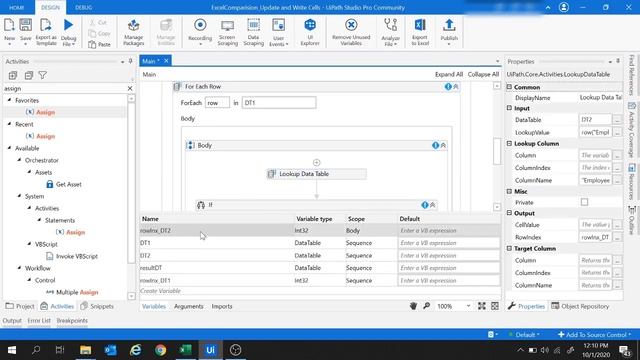Switch to the HOME ribbon tab
The image size is (640, 360).
16,7
